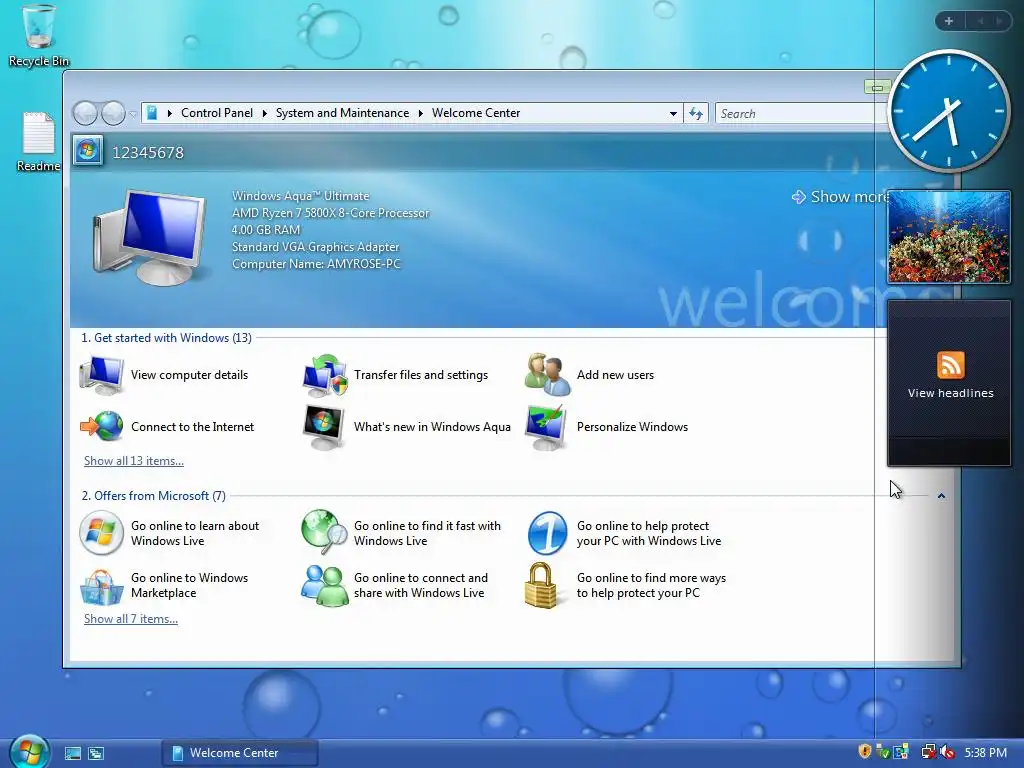Screen dimensions: 1024x768
Task: Click the Offers from Microsoft heading
Action: (x=153, y=496)
